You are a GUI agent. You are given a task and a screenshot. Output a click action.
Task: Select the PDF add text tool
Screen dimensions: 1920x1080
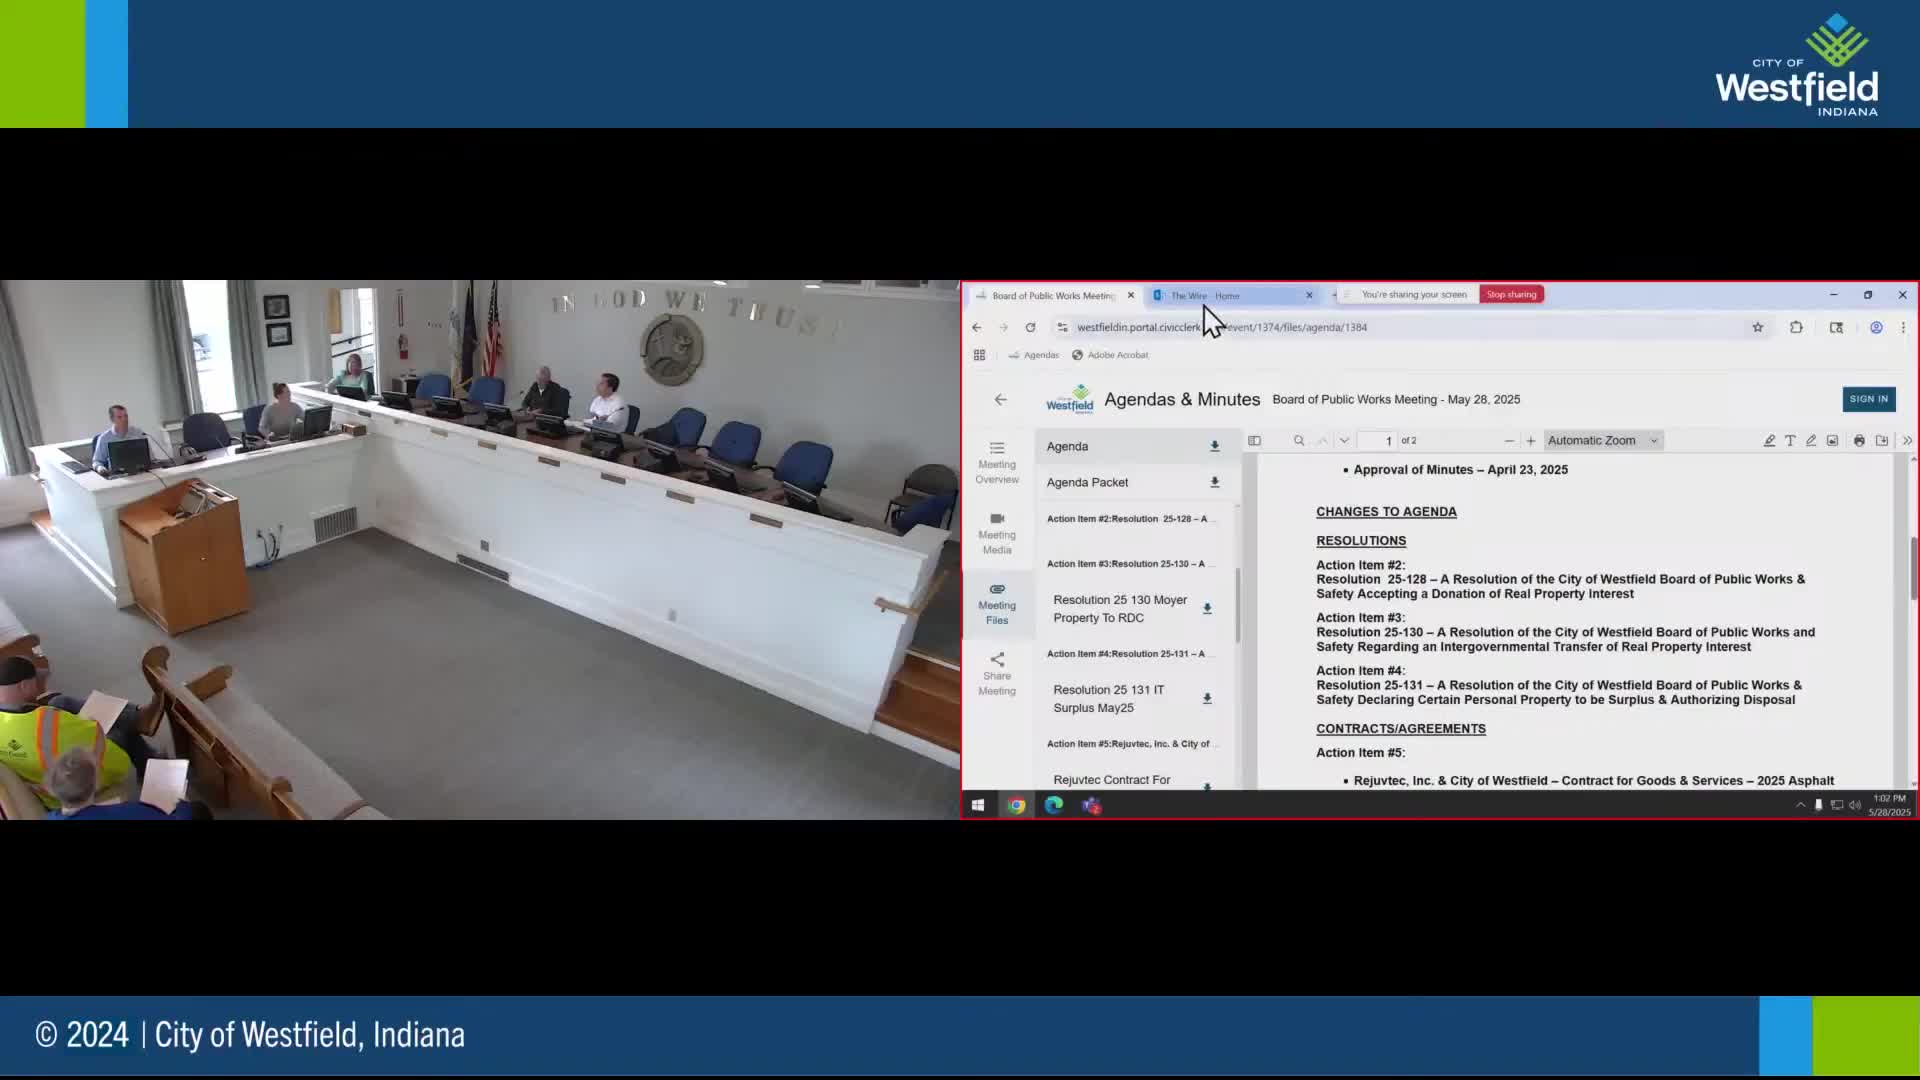[1790, 441]
